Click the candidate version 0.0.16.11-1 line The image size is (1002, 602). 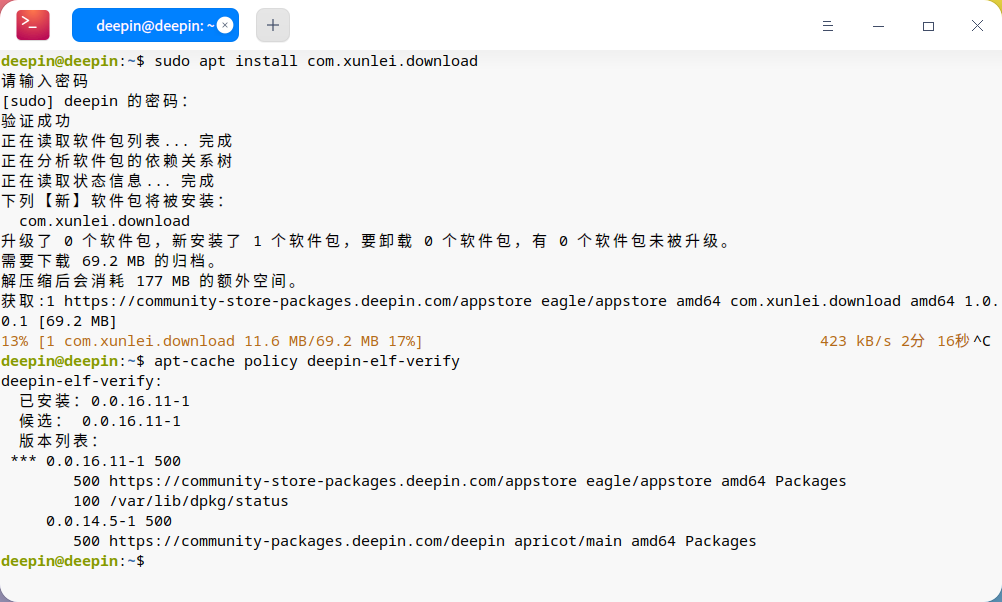(x=100, y=421)
